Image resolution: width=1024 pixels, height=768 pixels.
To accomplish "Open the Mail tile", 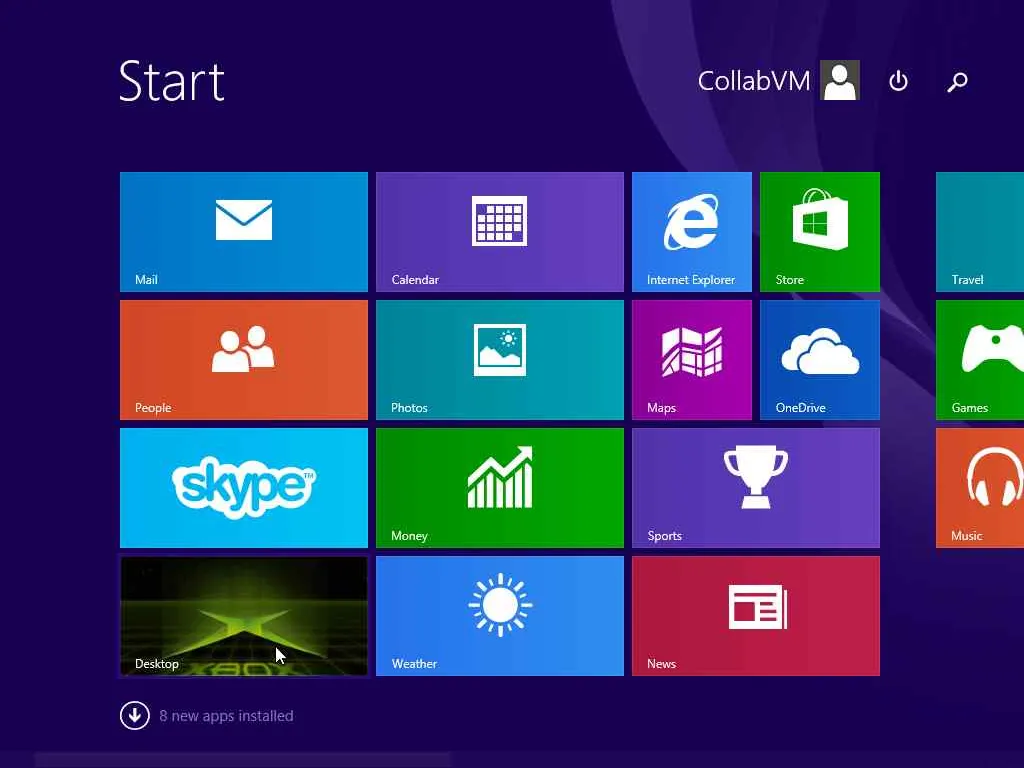I will 244,232.
